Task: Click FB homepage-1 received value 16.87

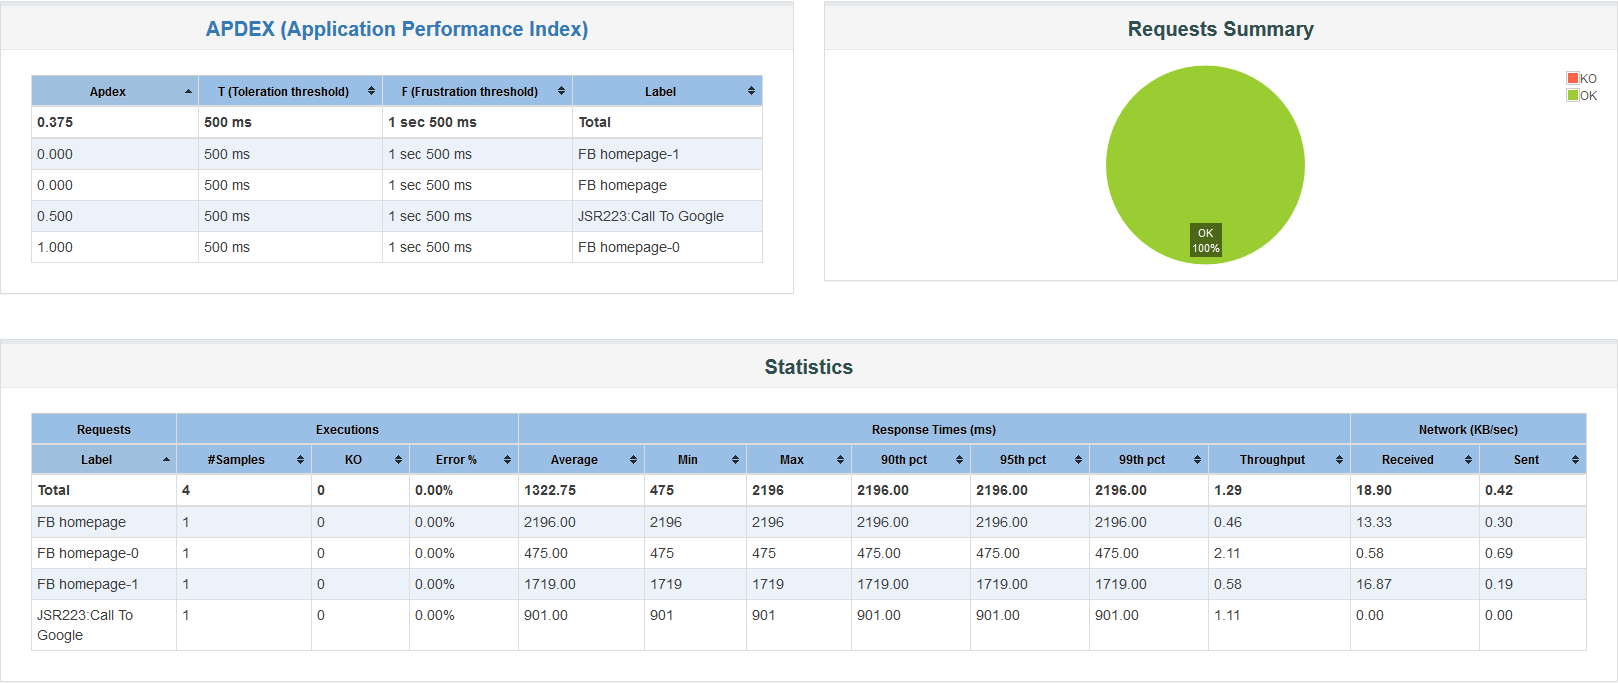Action: (x=1374, y=584)
